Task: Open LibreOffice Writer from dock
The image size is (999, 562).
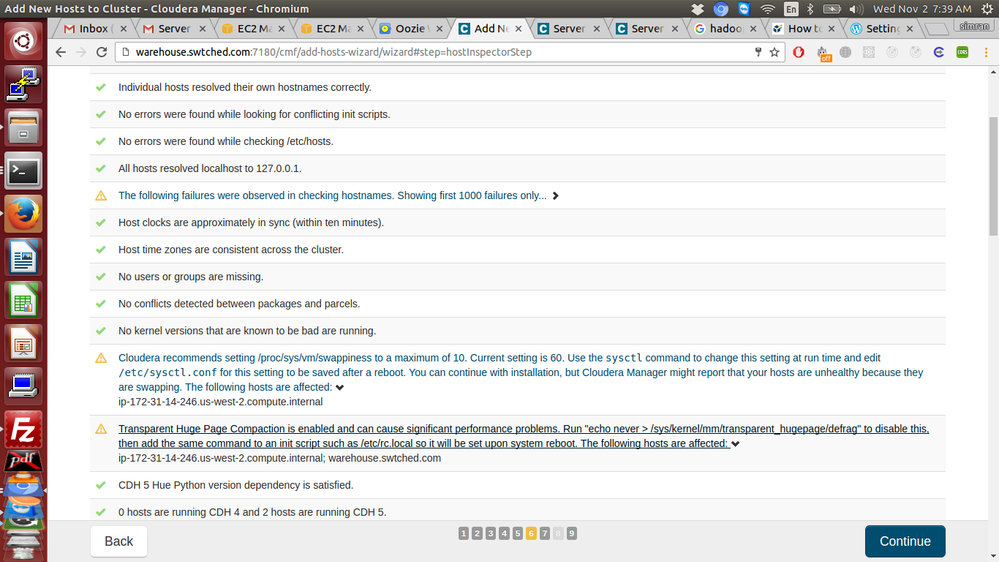Action: [x=23, y=257]
